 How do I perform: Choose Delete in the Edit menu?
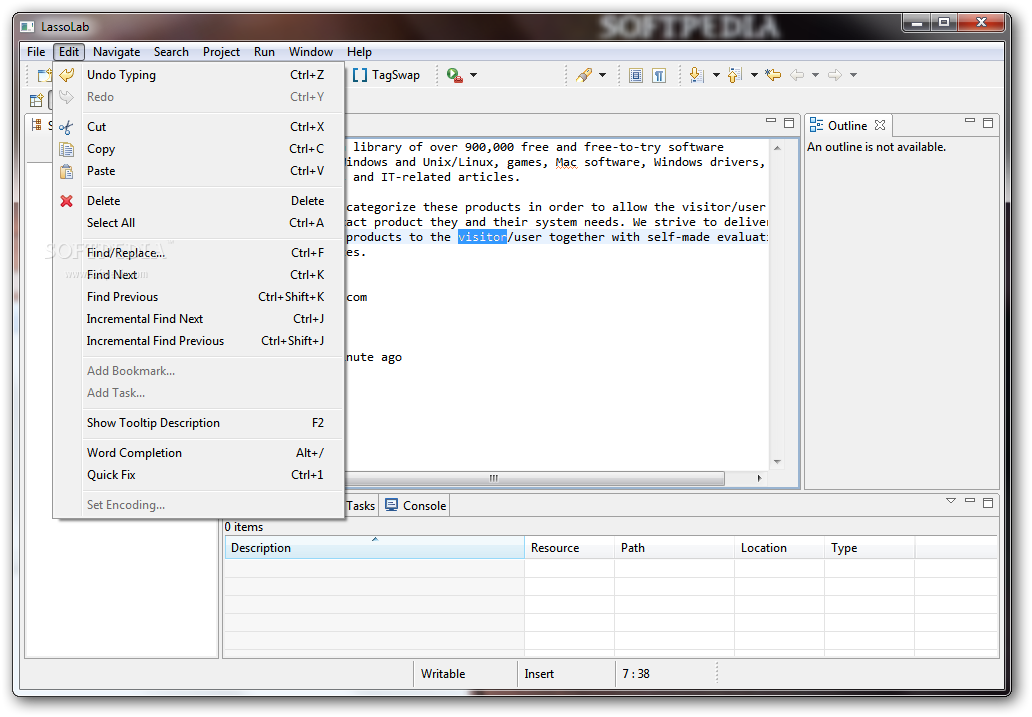click(x=199, y=201)
